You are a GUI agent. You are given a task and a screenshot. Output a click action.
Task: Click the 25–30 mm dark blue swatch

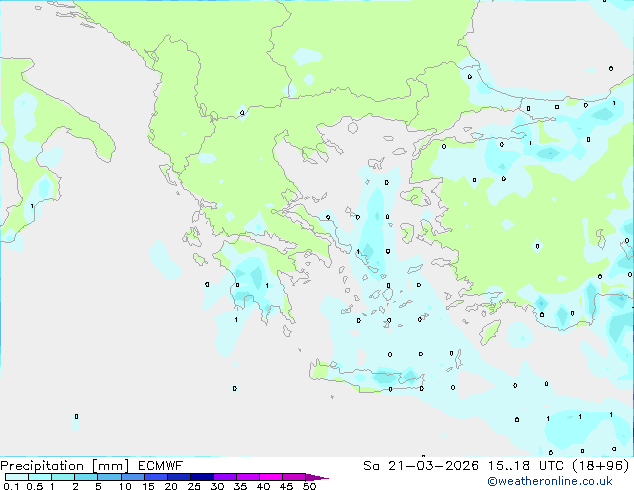201,477
